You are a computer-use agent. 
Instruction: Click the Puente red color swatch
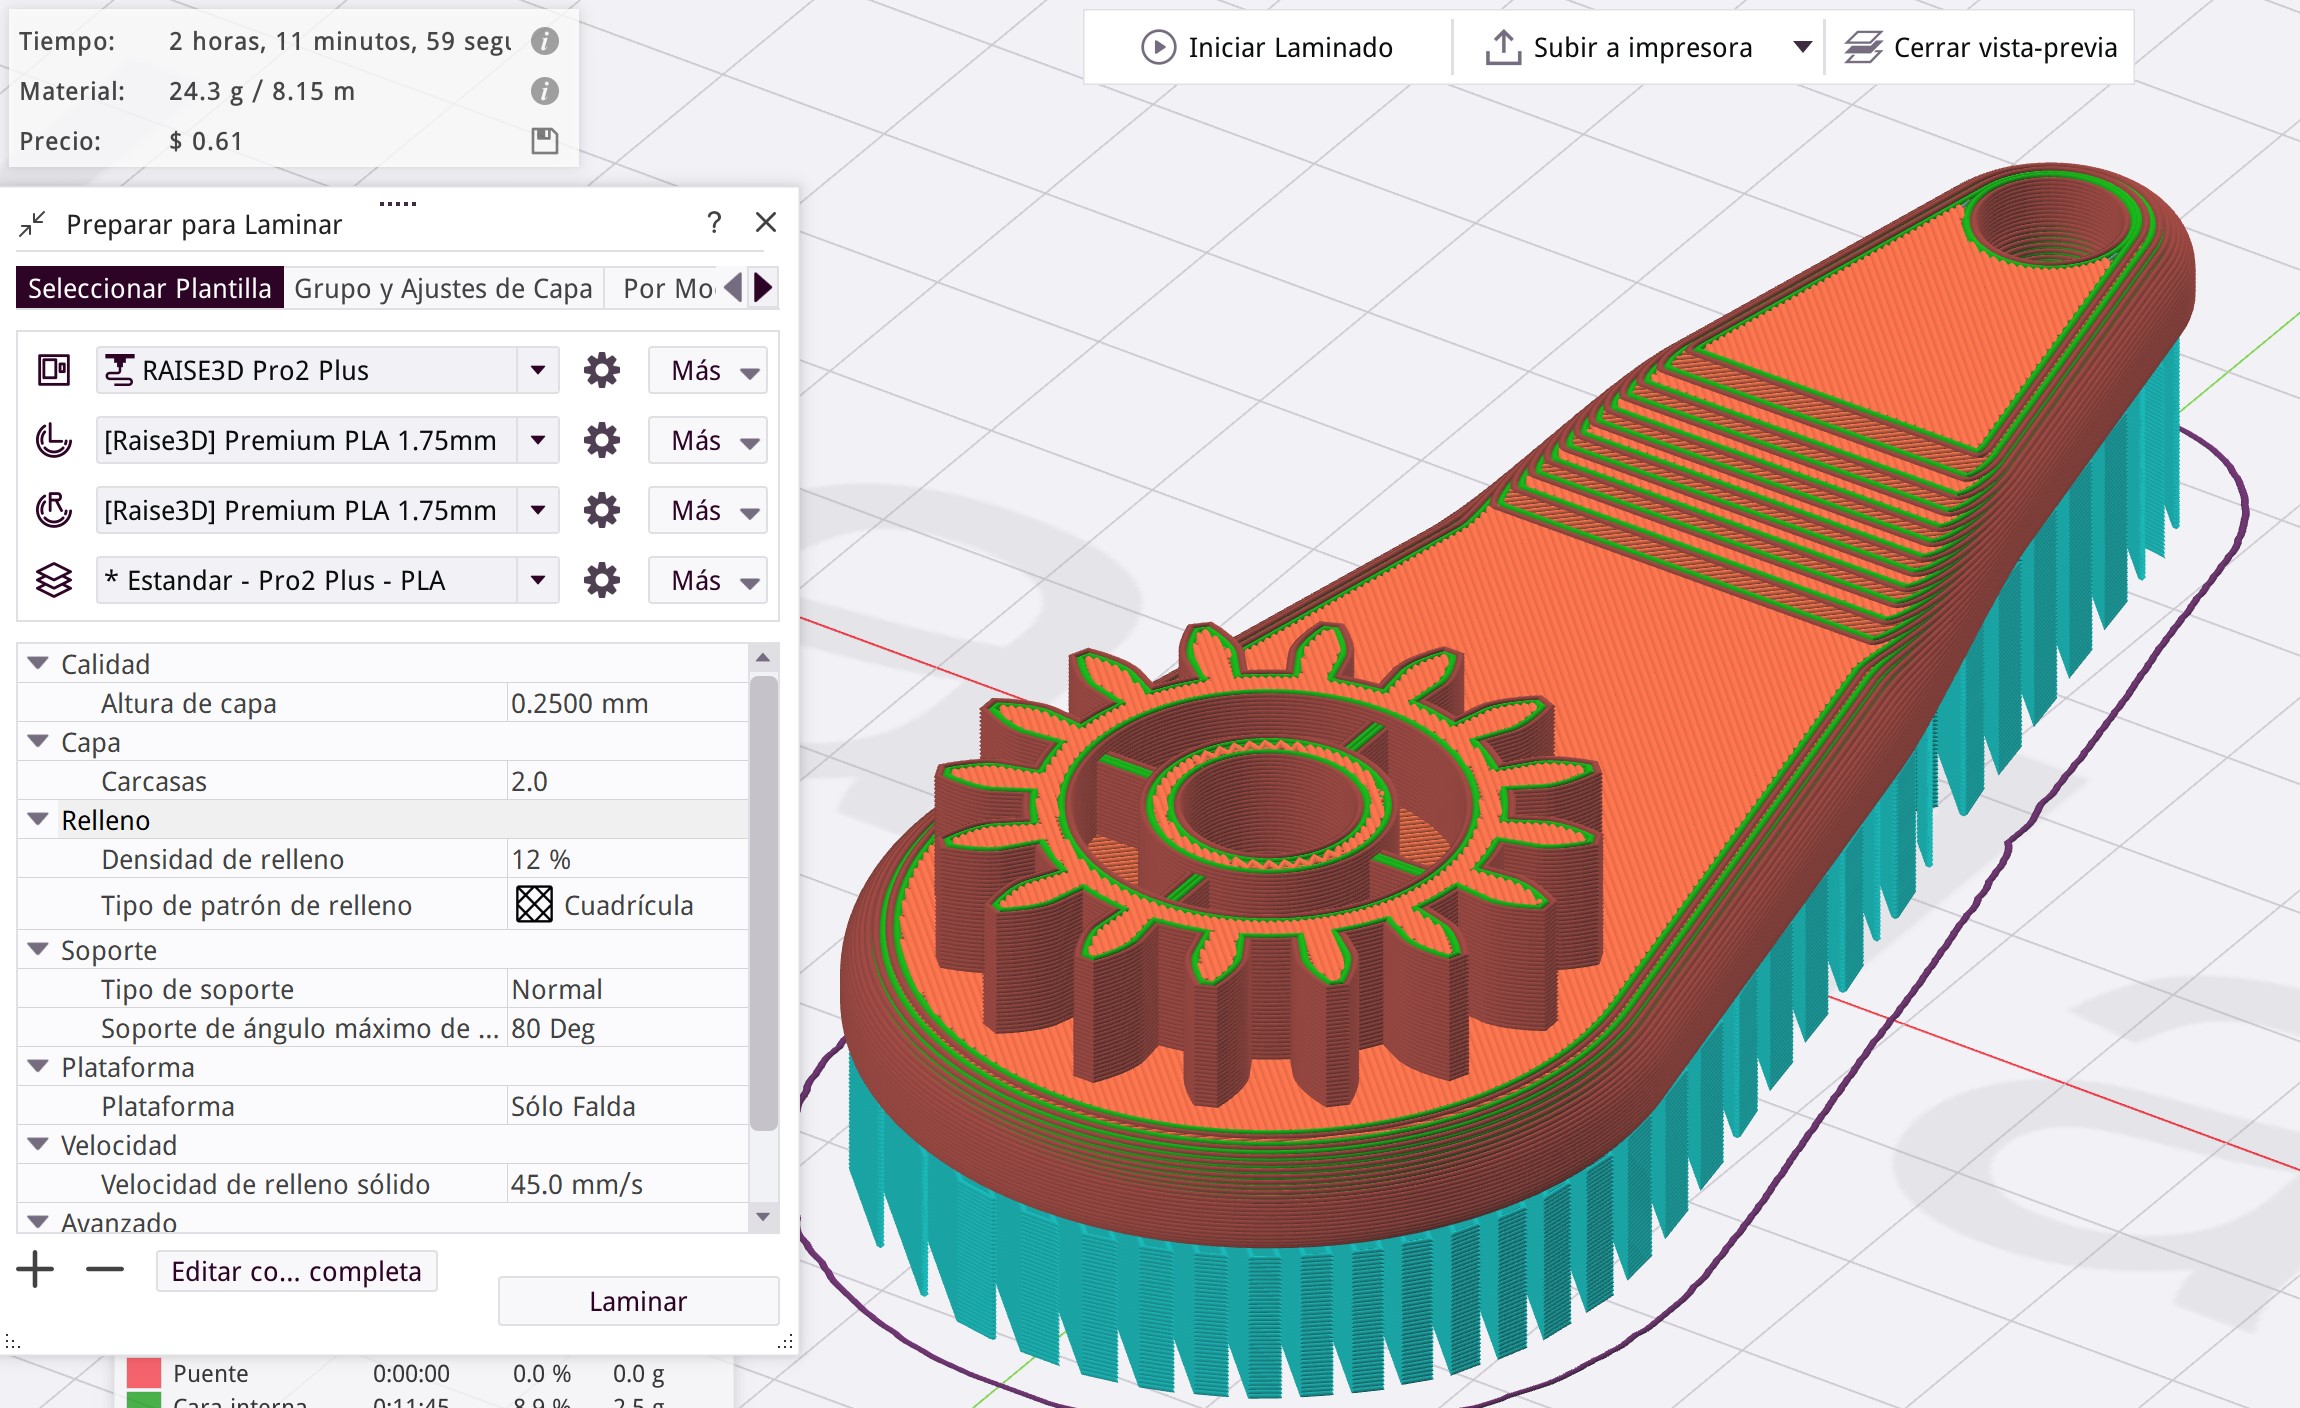(144, 1373)
